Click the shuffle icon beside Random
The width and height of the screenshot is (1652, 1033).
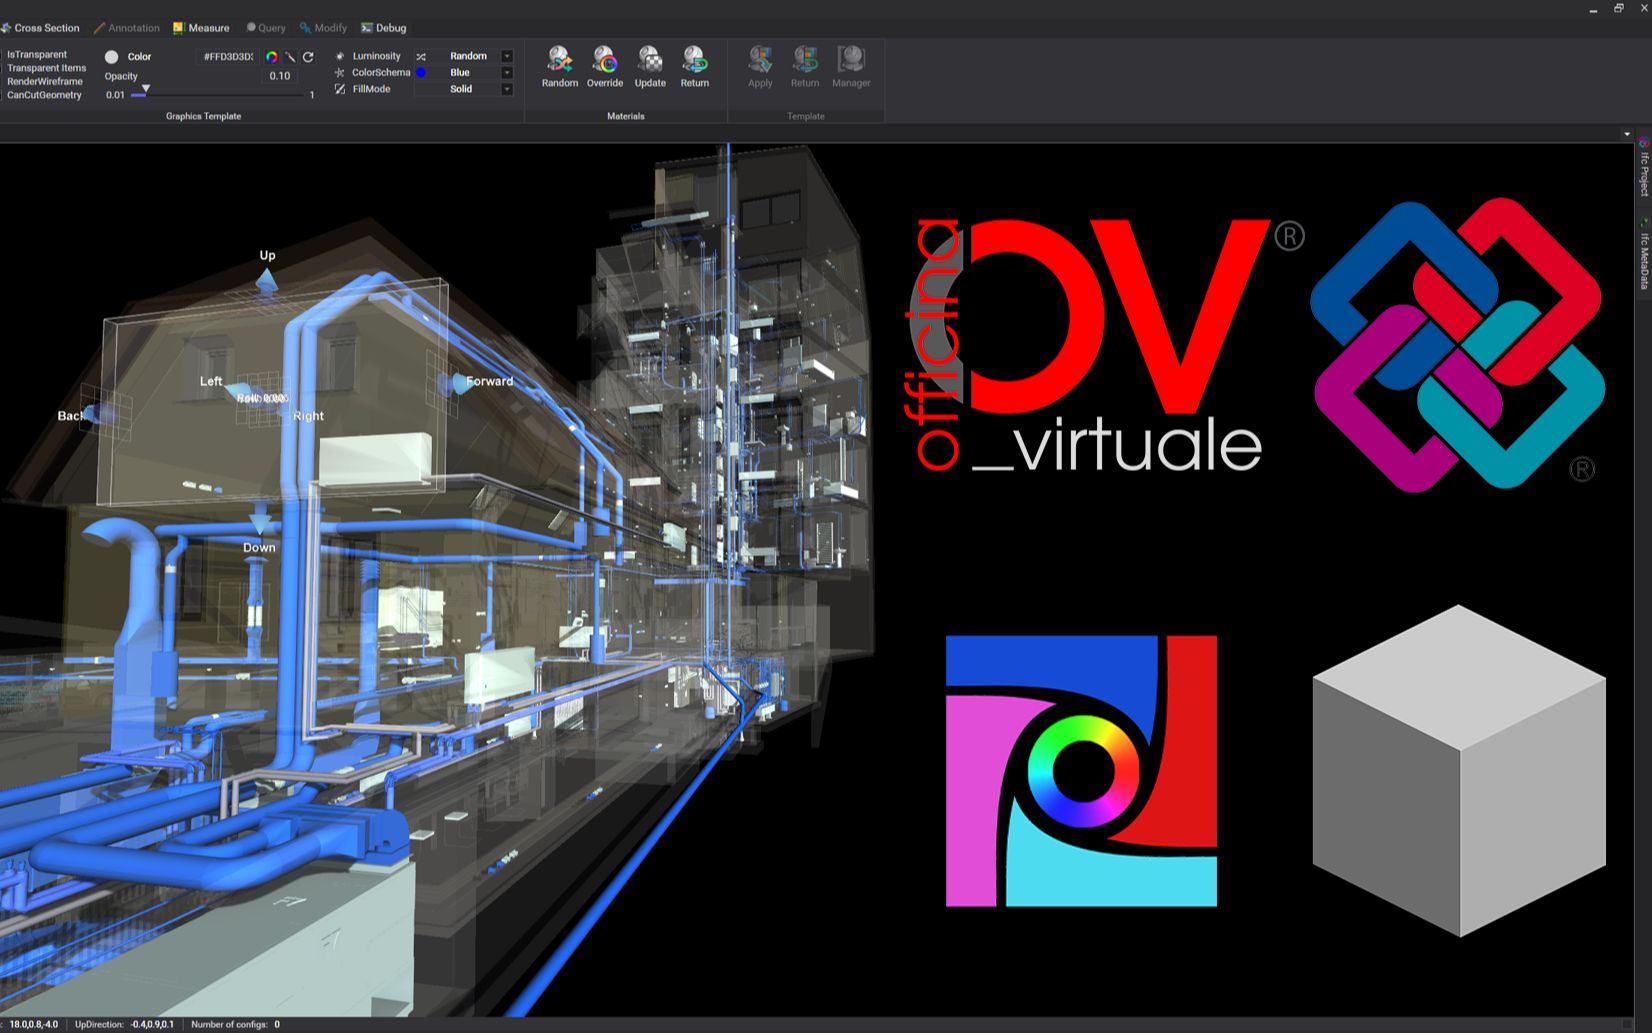(x=421, y=56)
